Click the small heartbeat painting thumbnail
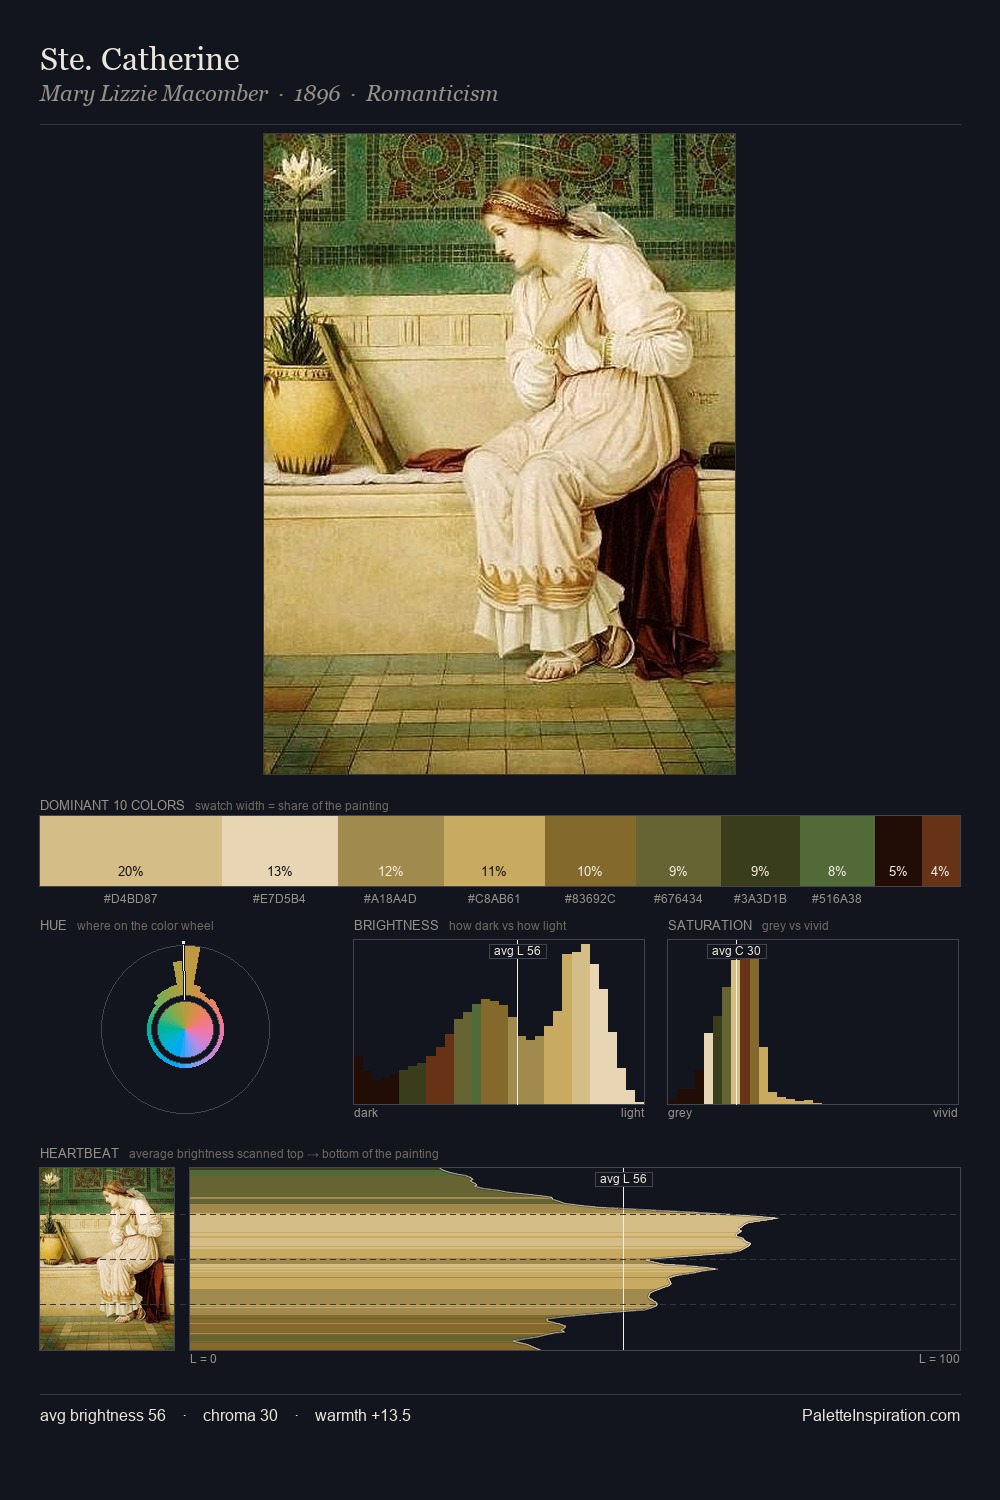Viewport: 1000px width, 1500px height. tap(107, 1259)
